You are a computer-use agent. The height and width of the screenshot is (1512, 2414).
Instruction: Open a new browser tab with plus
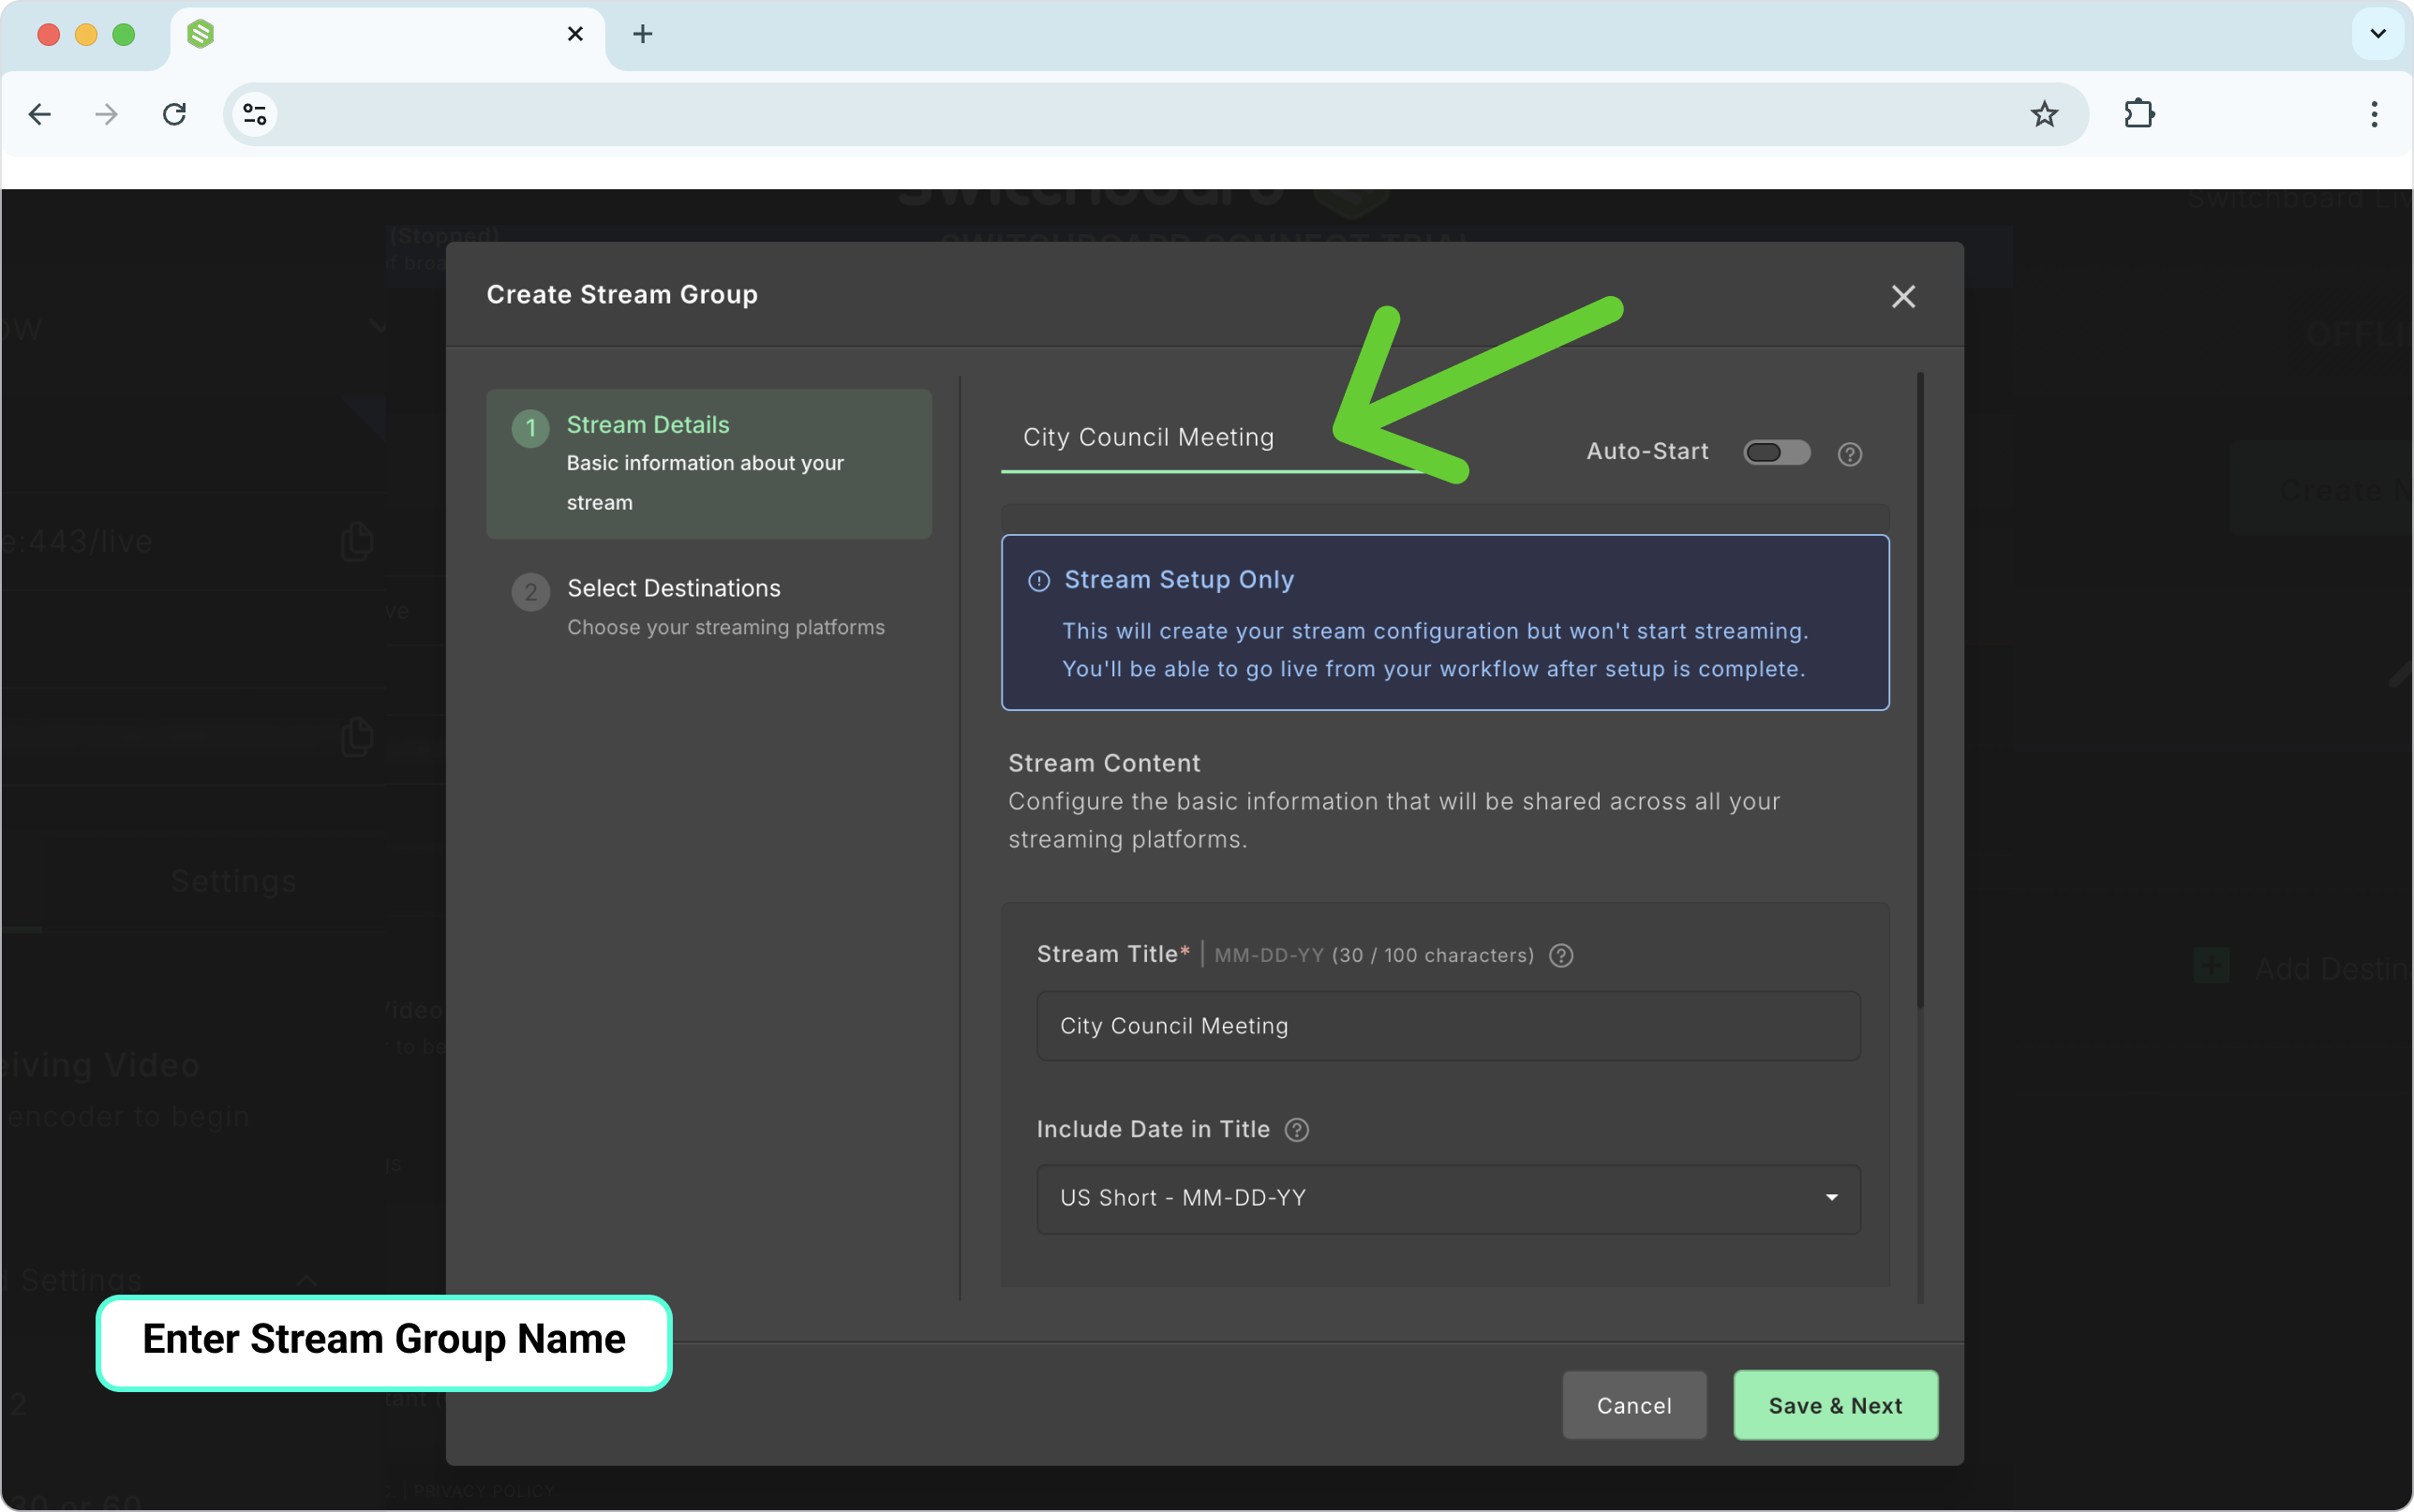tap(643, 35)
